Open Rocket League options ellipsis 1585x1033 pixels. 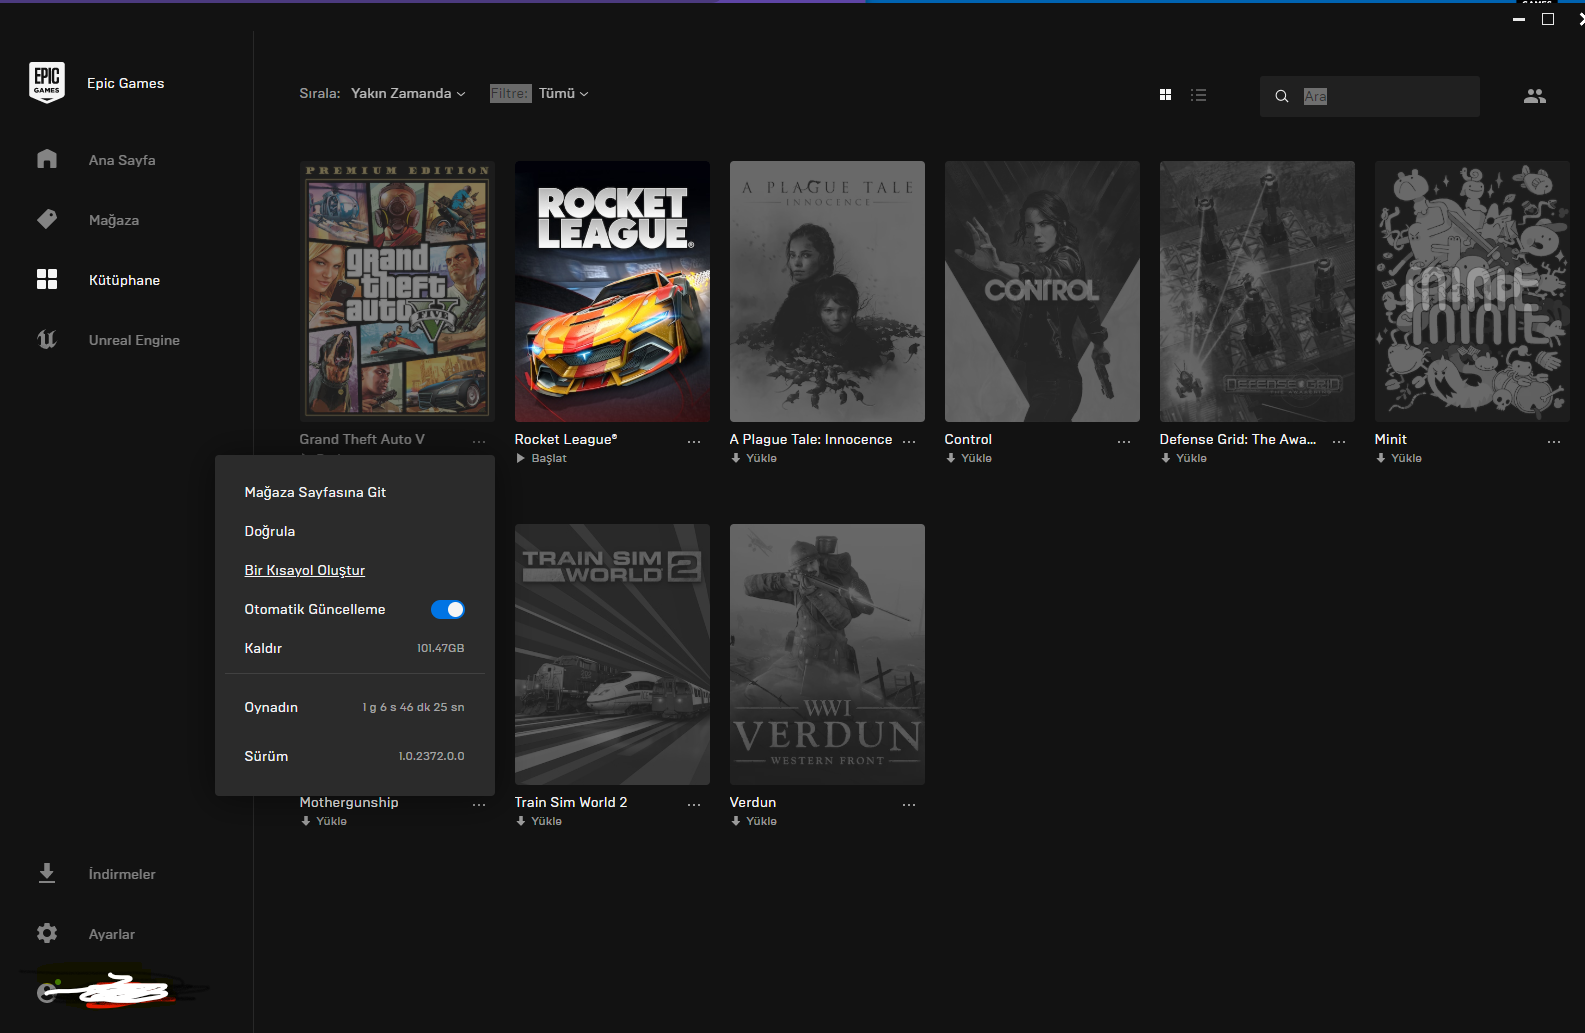pos(694,441)
